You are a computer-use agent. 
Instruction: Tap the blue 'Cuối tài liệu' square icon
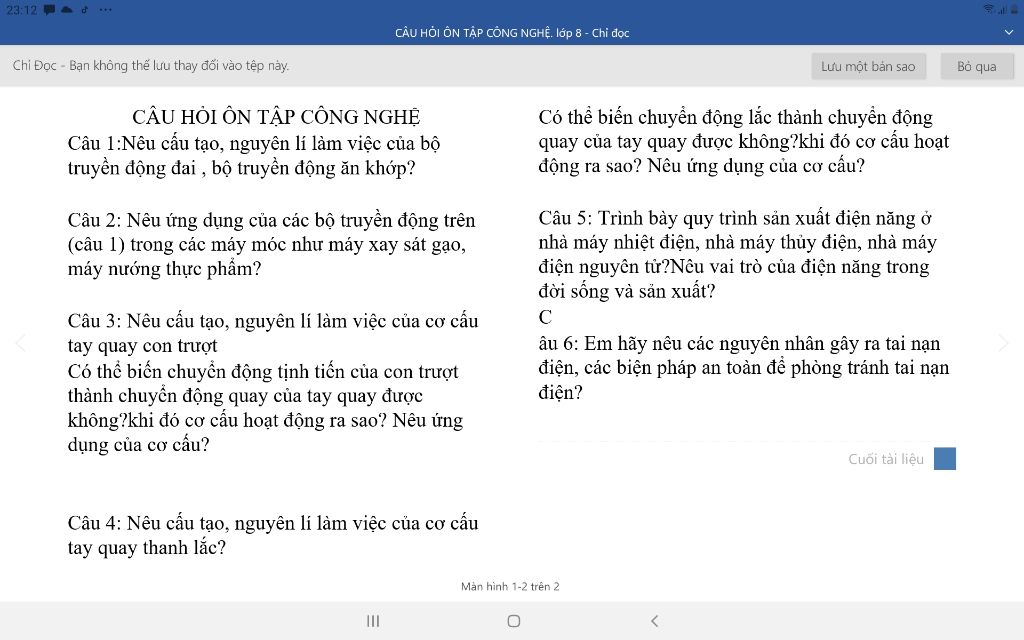pos(945,458)
